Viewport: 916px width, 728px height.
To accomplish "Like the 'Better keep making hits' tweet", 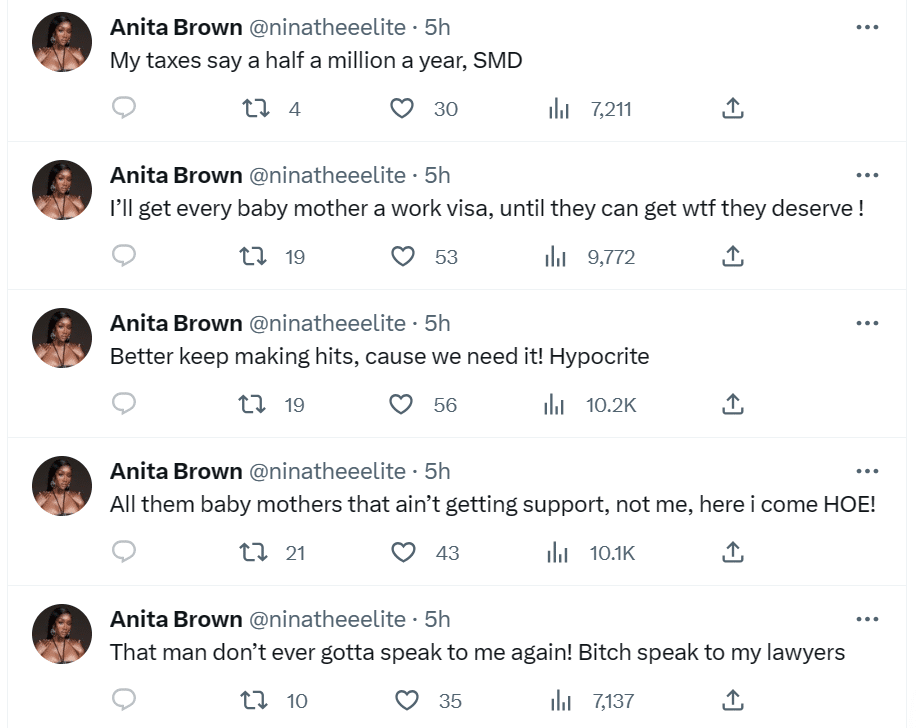I will (401, 405).
